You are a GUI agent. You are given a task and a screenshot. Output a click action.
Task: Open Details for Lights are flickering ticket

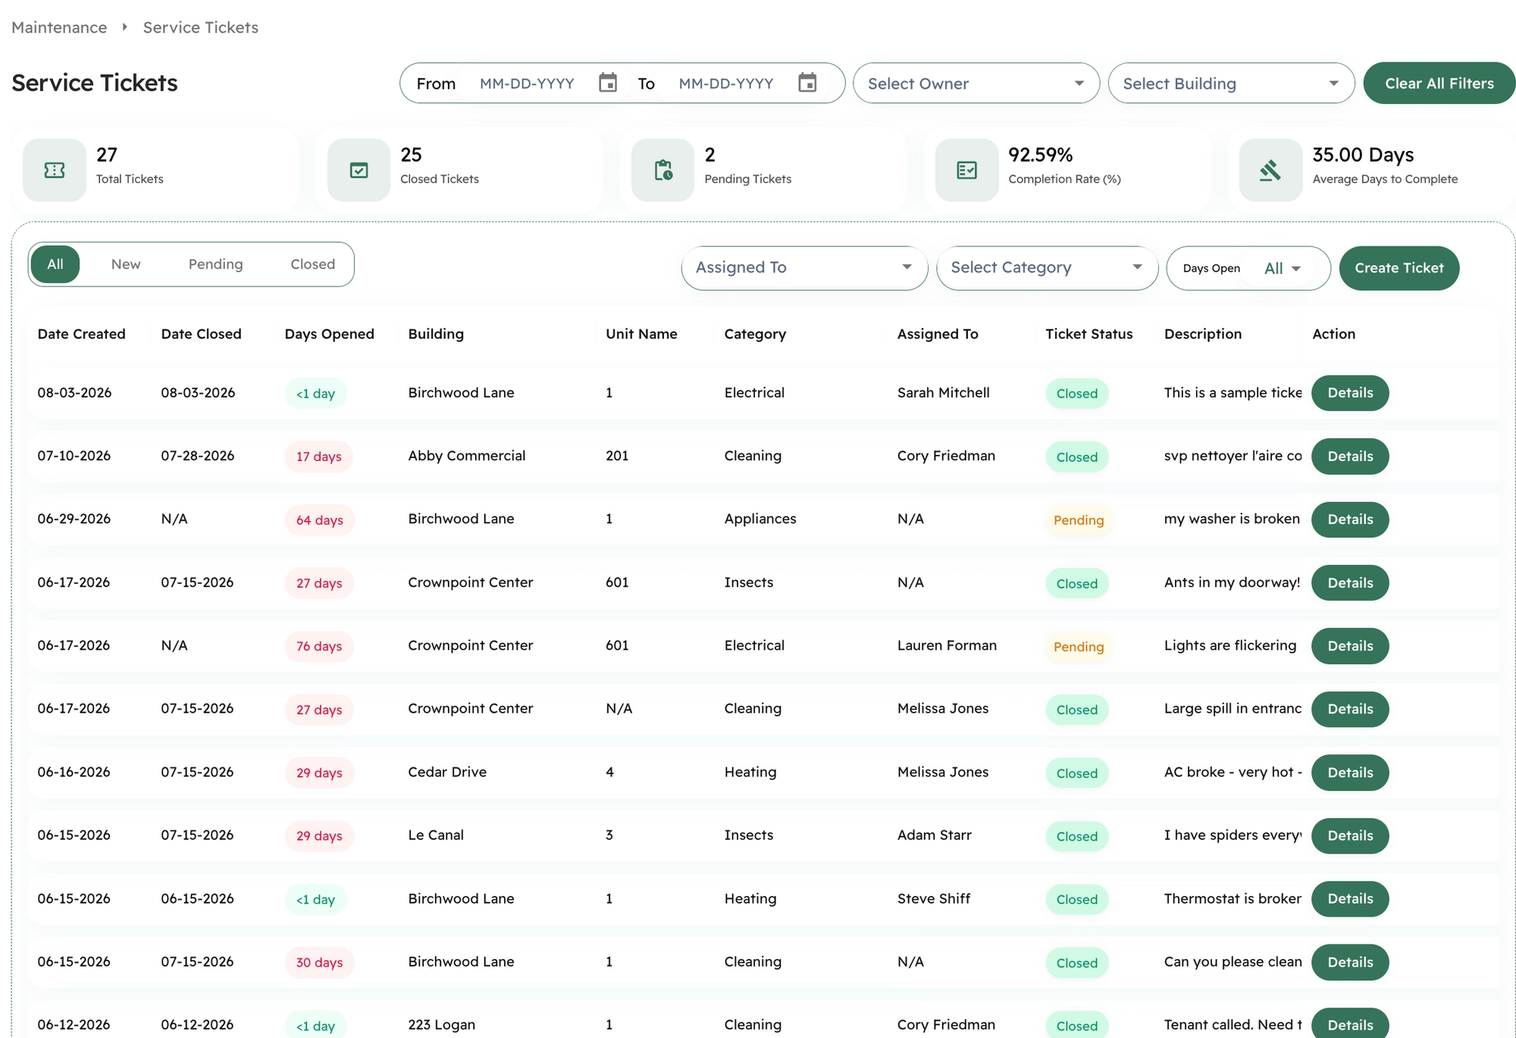1350,646
